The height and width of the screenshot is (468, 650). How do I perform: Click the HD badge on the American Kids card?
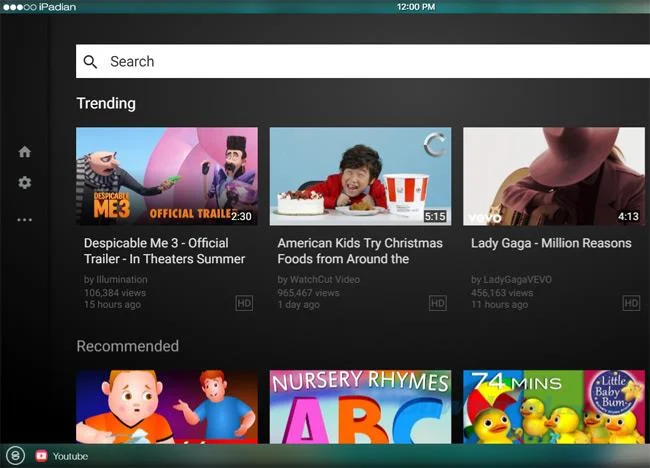click(438, 303)
